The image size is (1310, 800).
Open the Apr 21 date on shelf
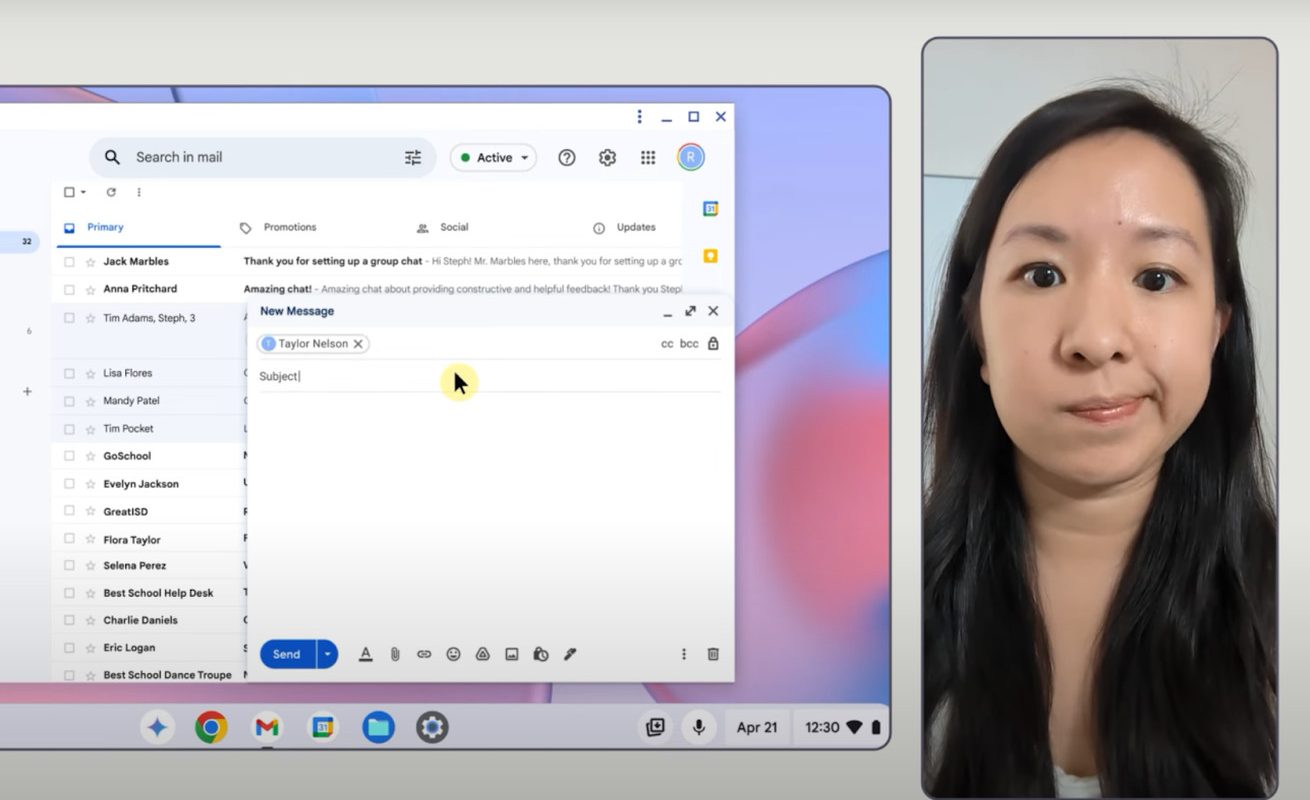[x=757, y=727]
